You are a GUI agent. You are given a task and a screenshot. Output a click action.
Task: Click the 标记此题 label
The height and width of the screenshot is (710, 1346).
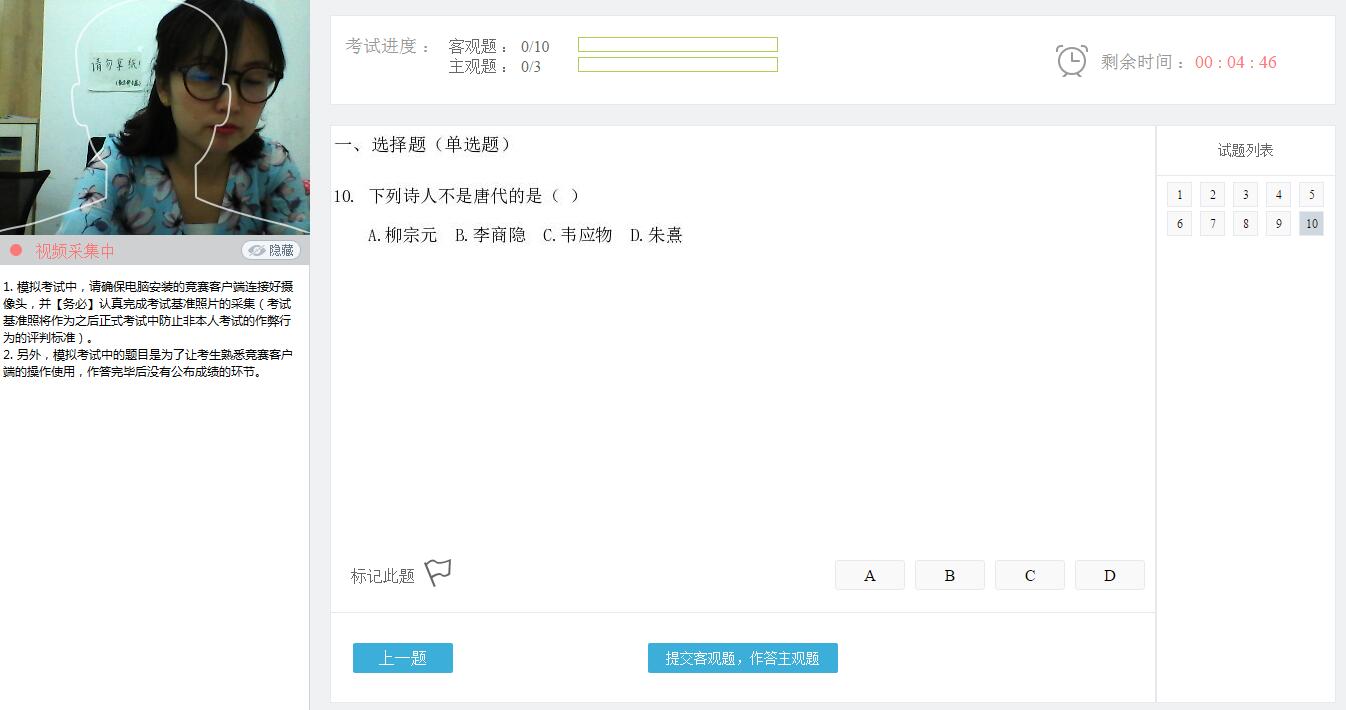pyautogui.click(x=382, y=576)
